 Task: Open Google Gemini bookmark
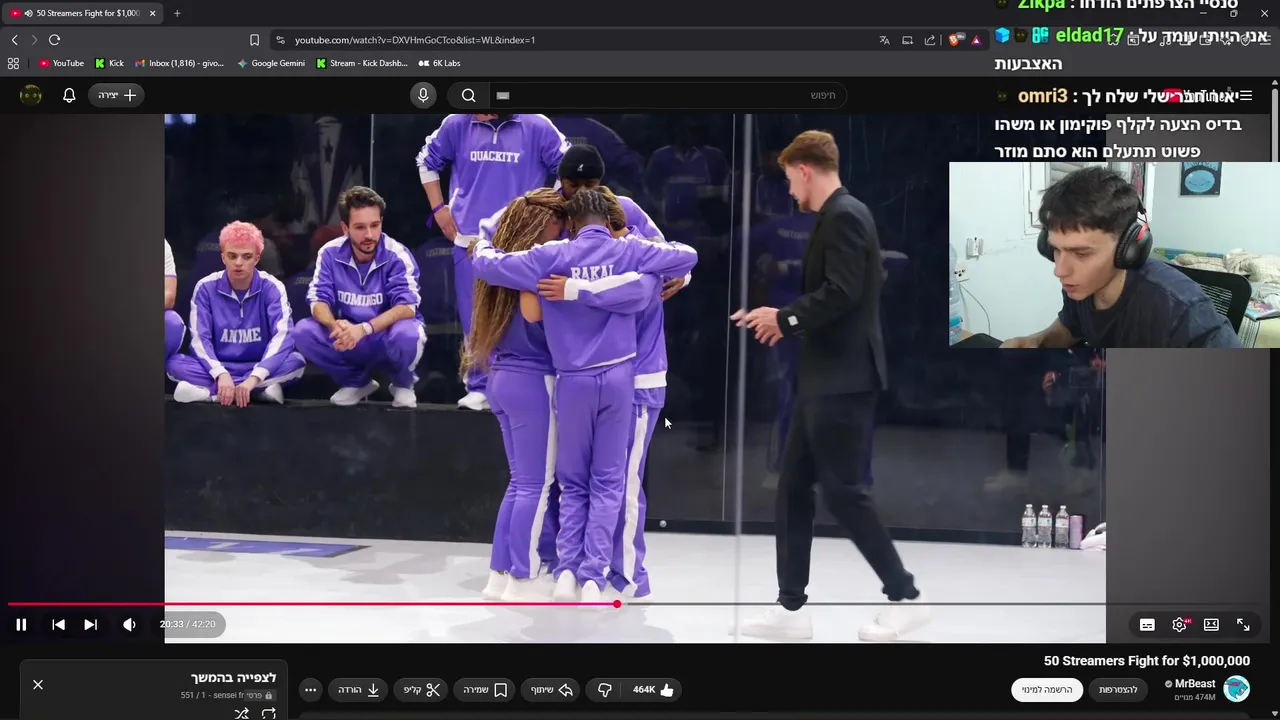tap(271, 63)
